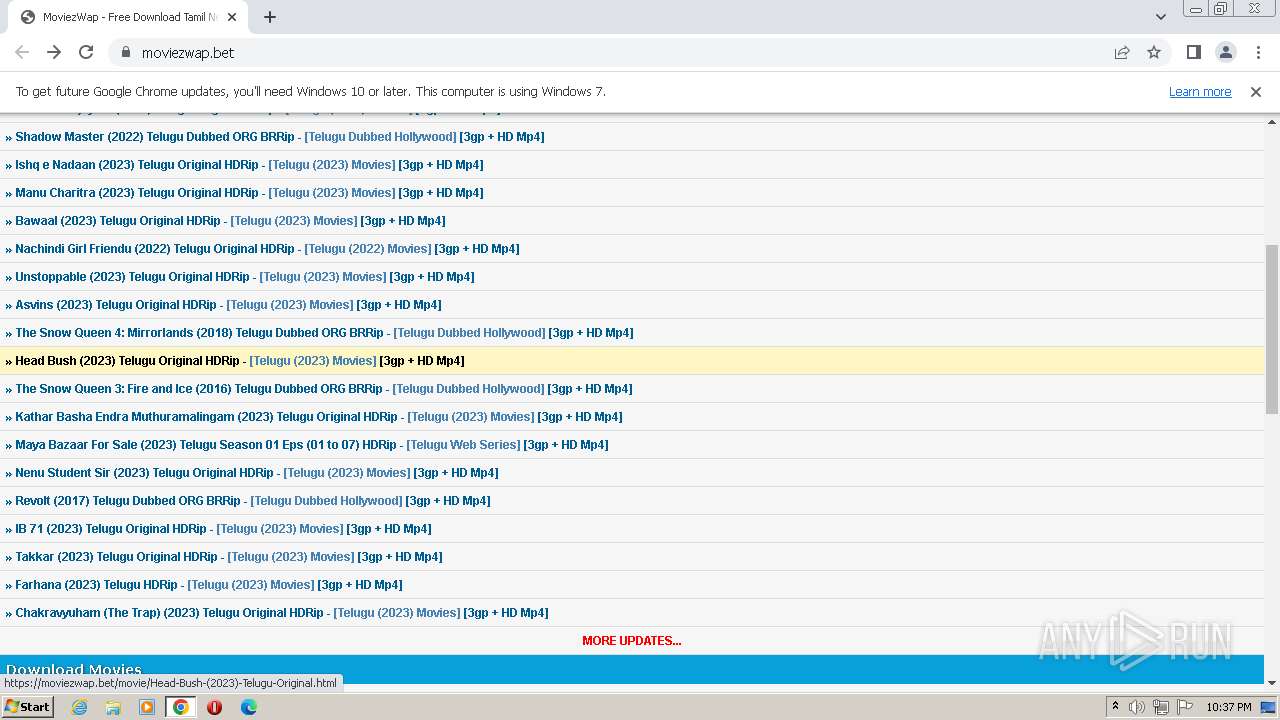1280x720 pixels.
Task: Select the MoviezWap browser tab
Action: click(x=128, y=17)
